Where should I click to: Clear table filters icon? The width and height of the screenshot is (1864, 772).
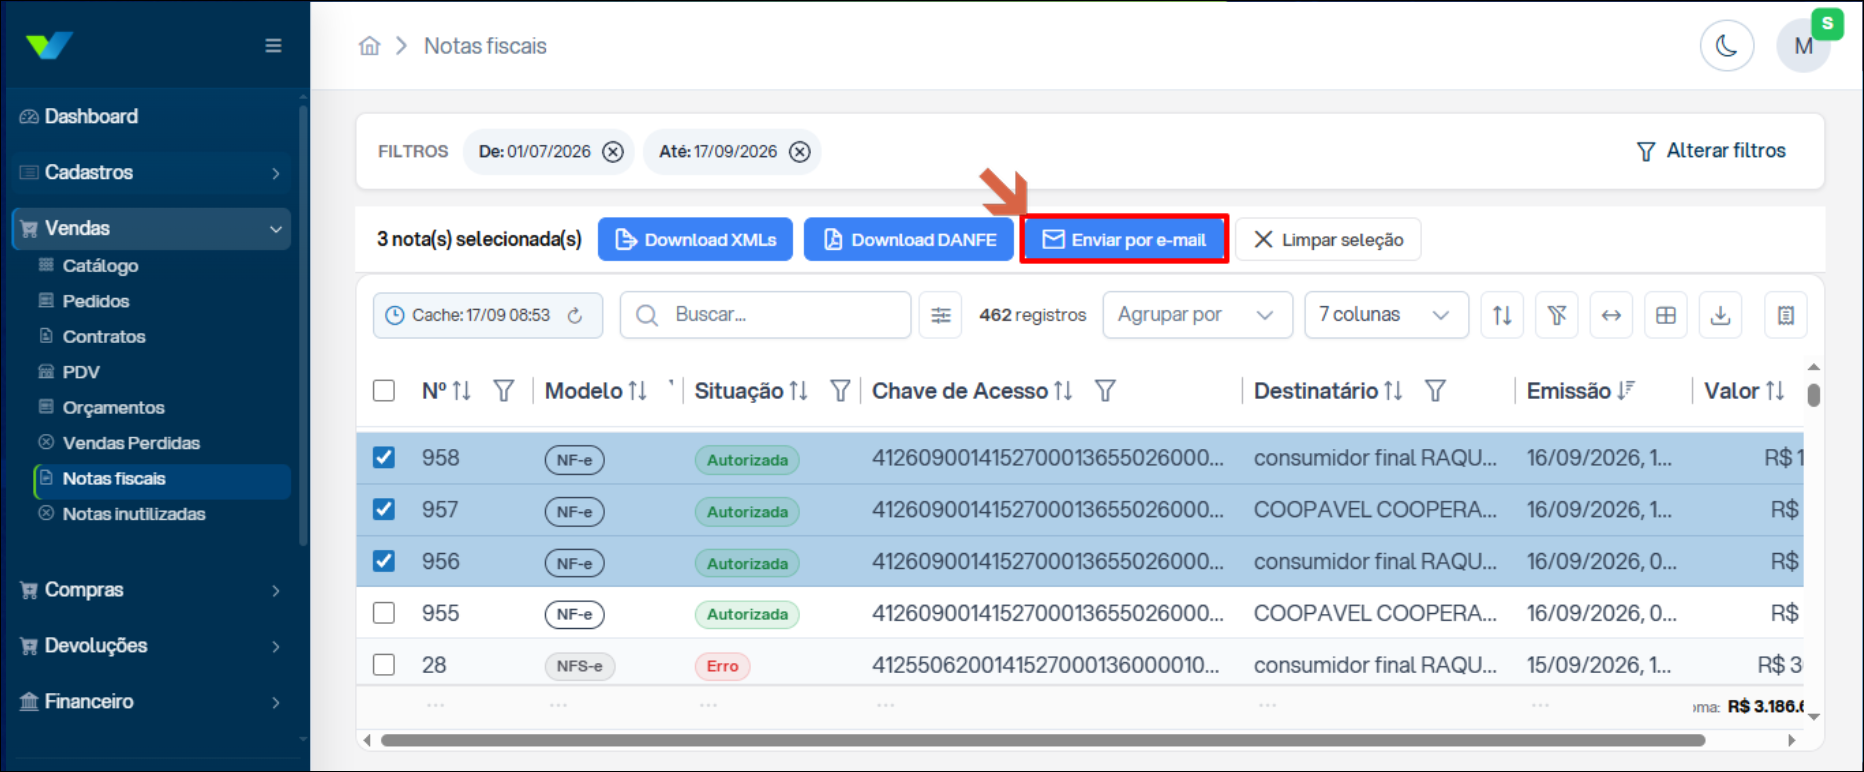click(x=1557, y=316)
